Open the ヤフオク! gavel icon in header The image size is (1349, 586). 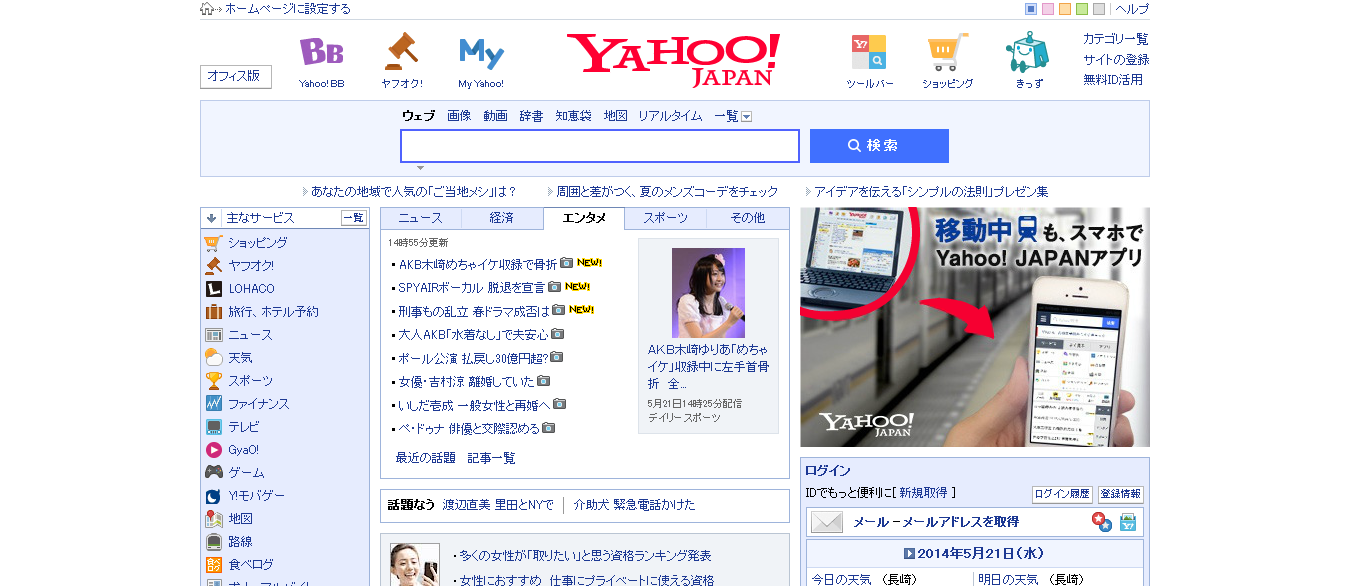401,52
